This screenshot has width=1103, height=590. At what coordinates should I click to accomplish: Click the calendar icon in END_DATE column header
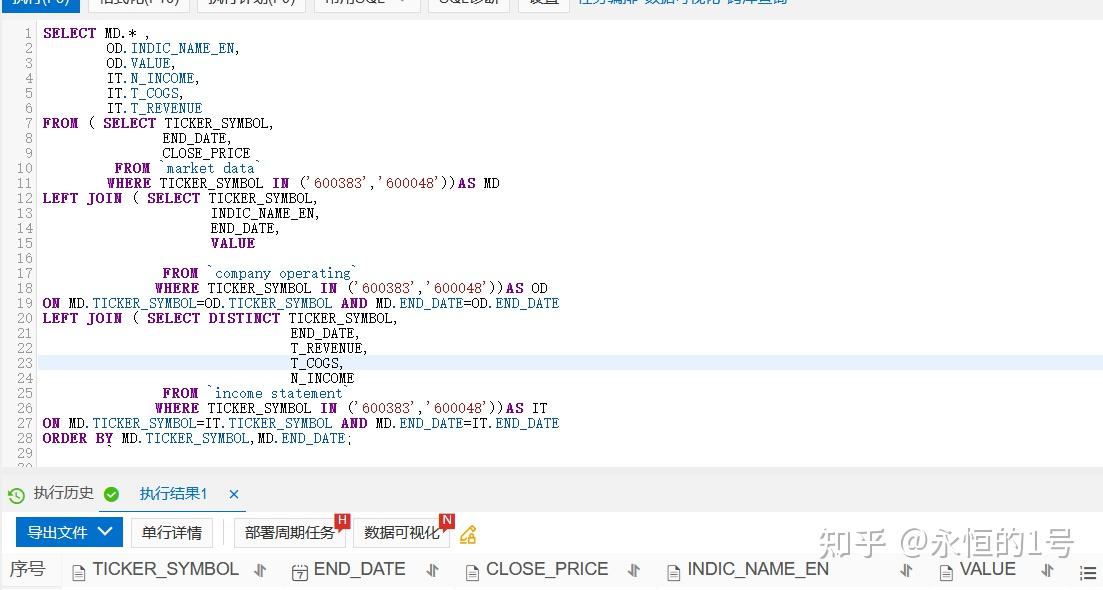pos(300,569)
